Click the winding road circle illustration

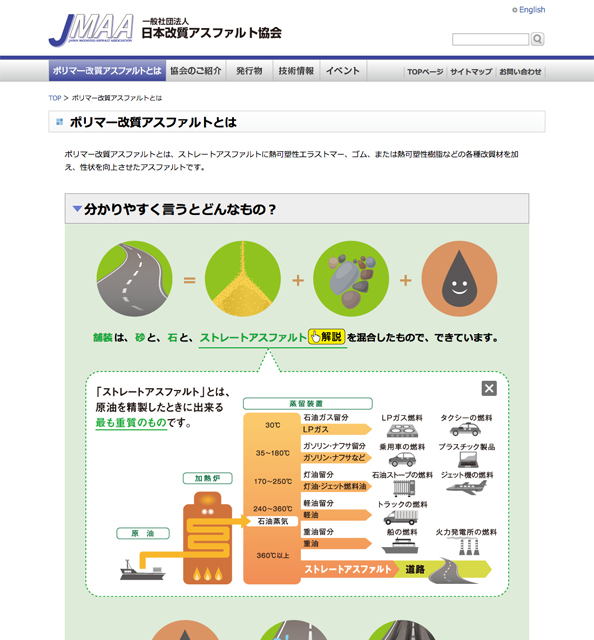(134, 279)
